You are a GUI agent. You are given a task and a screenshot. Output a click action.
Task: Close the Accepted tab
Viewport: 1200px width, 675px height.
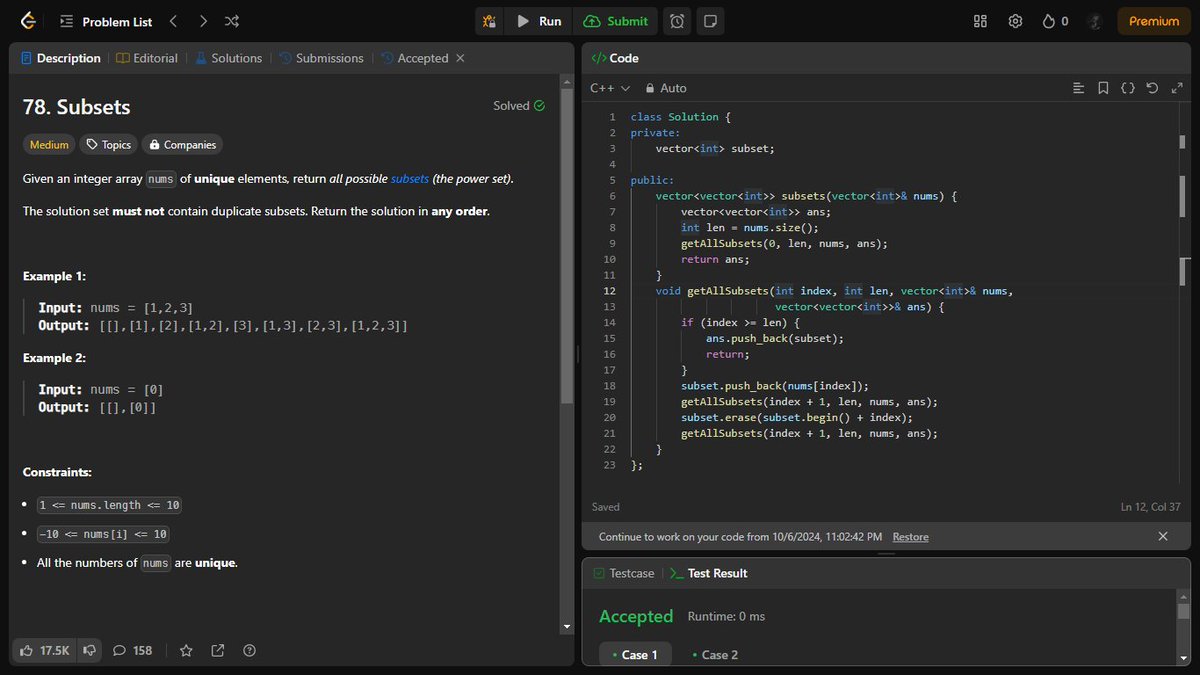tap(460, 58)
